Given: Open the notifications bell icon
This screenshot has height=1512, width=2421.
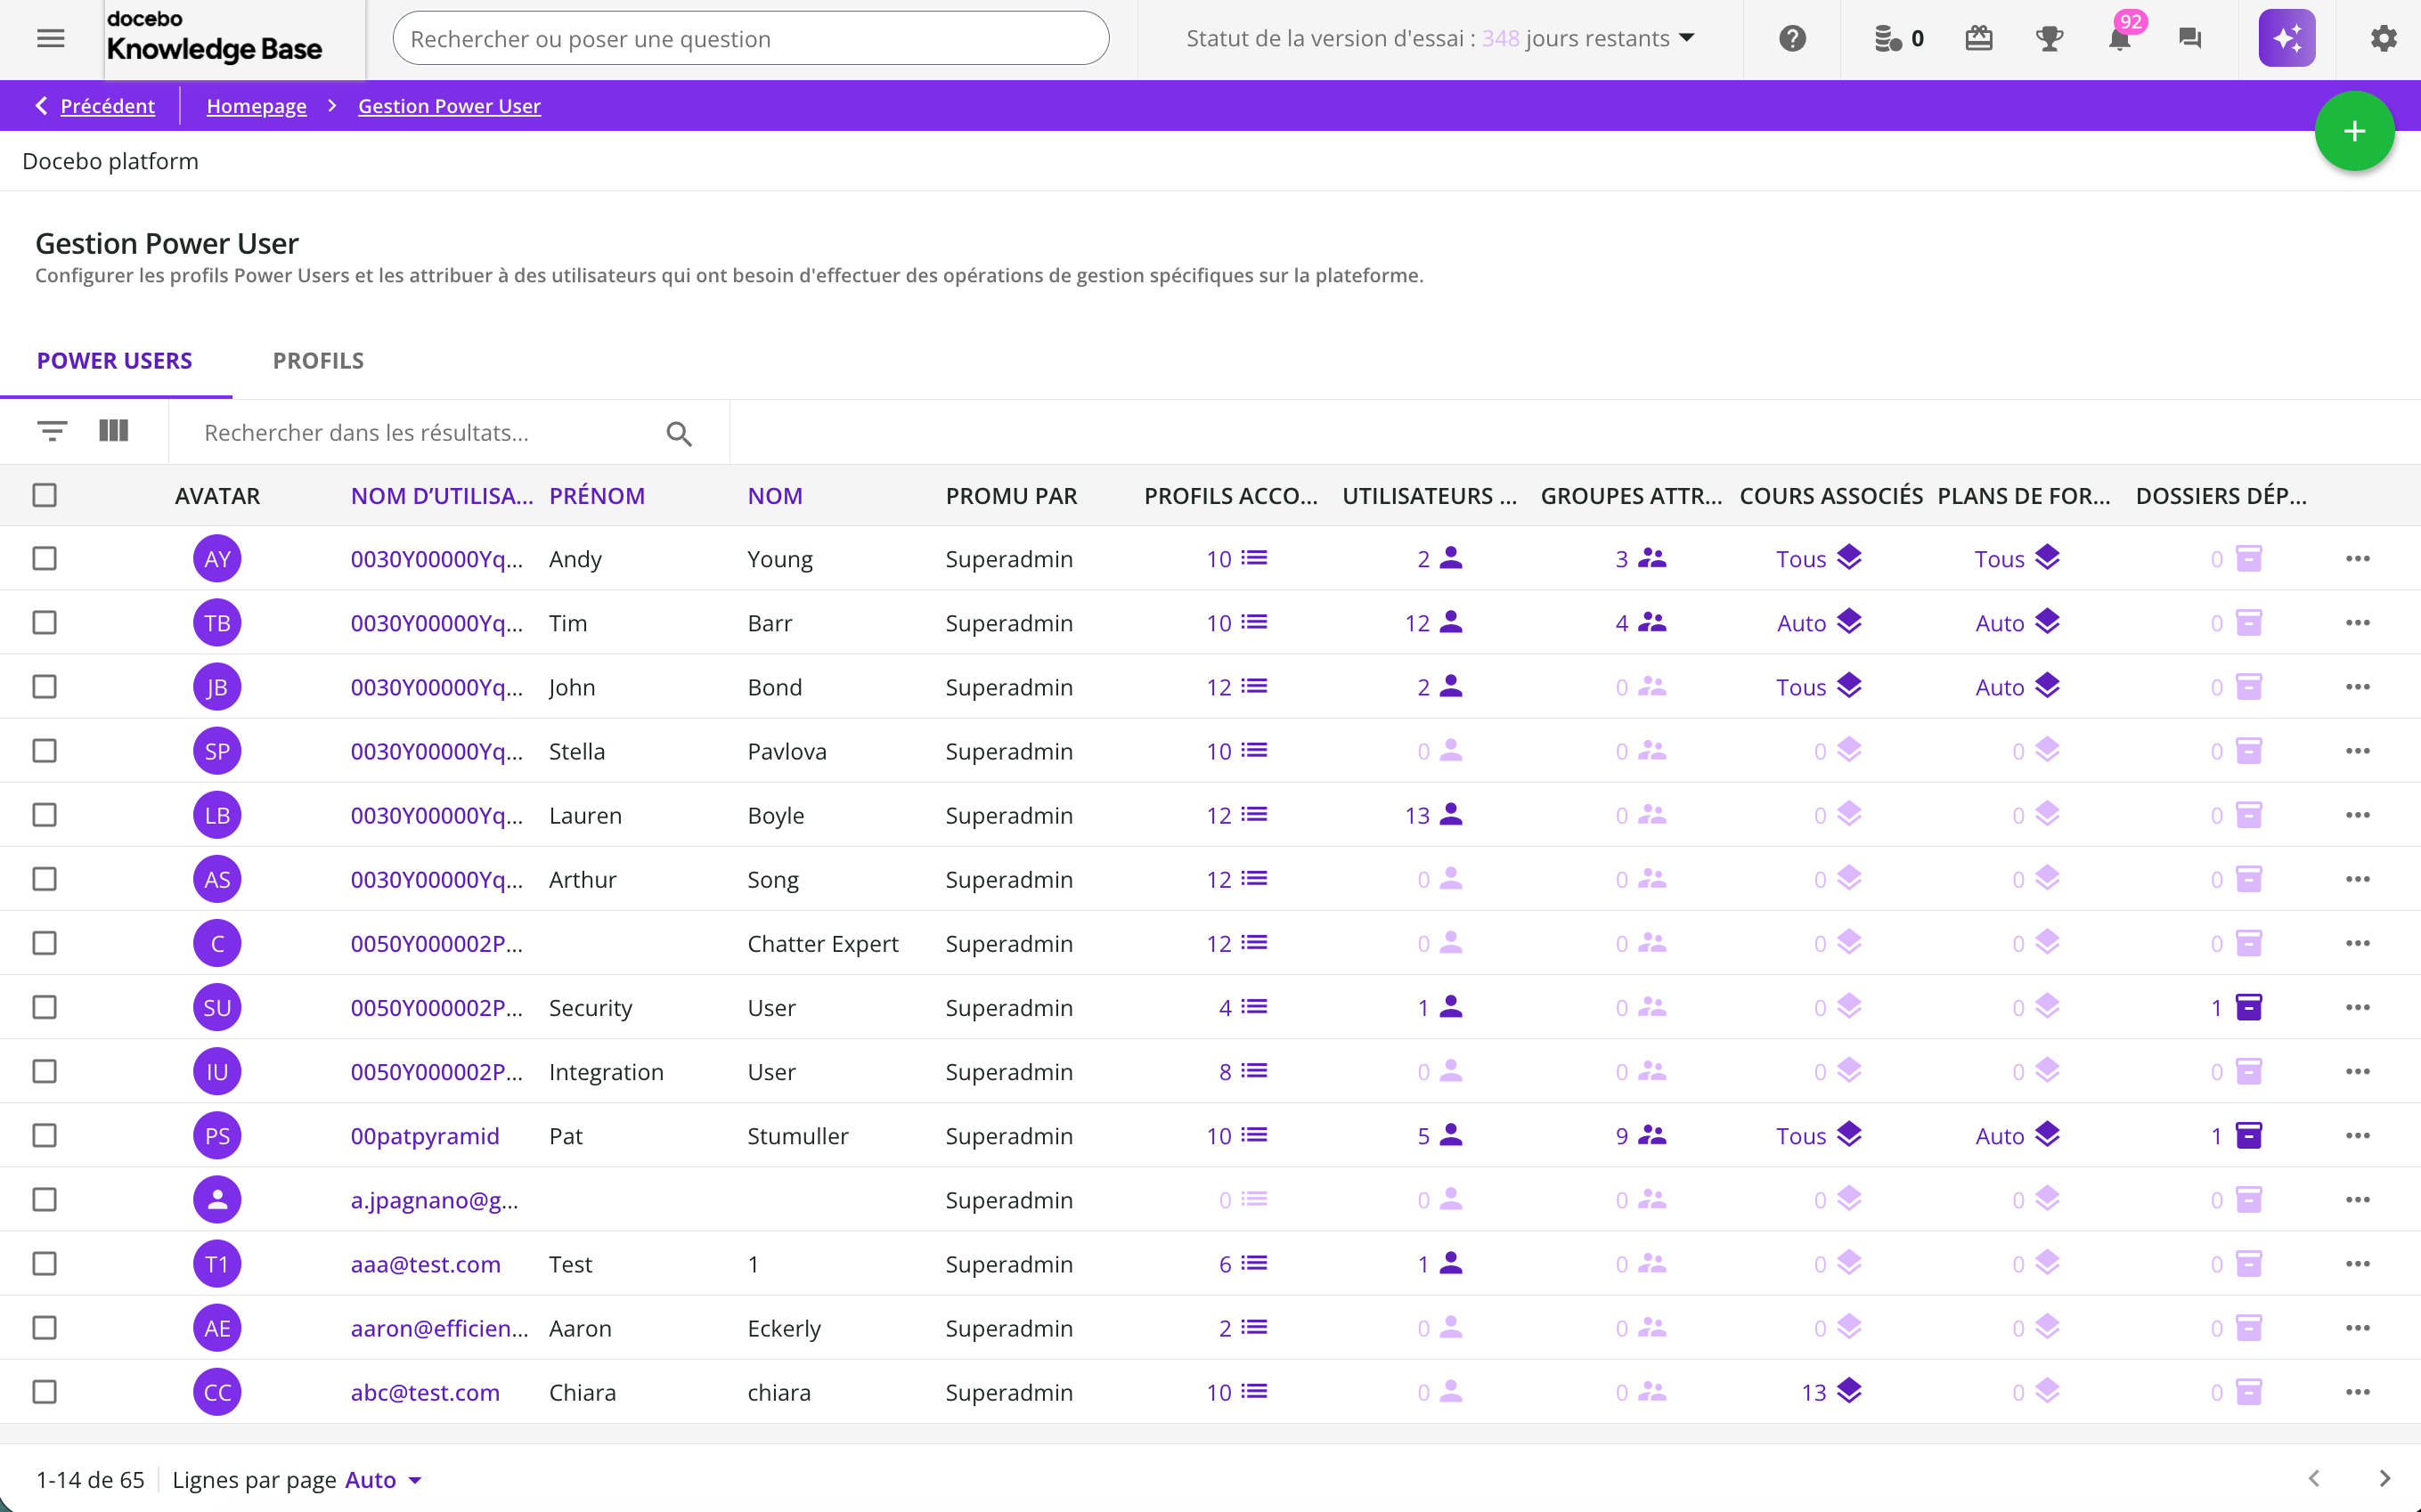Looking at the screenshot, I should (x=2118, y=39).
